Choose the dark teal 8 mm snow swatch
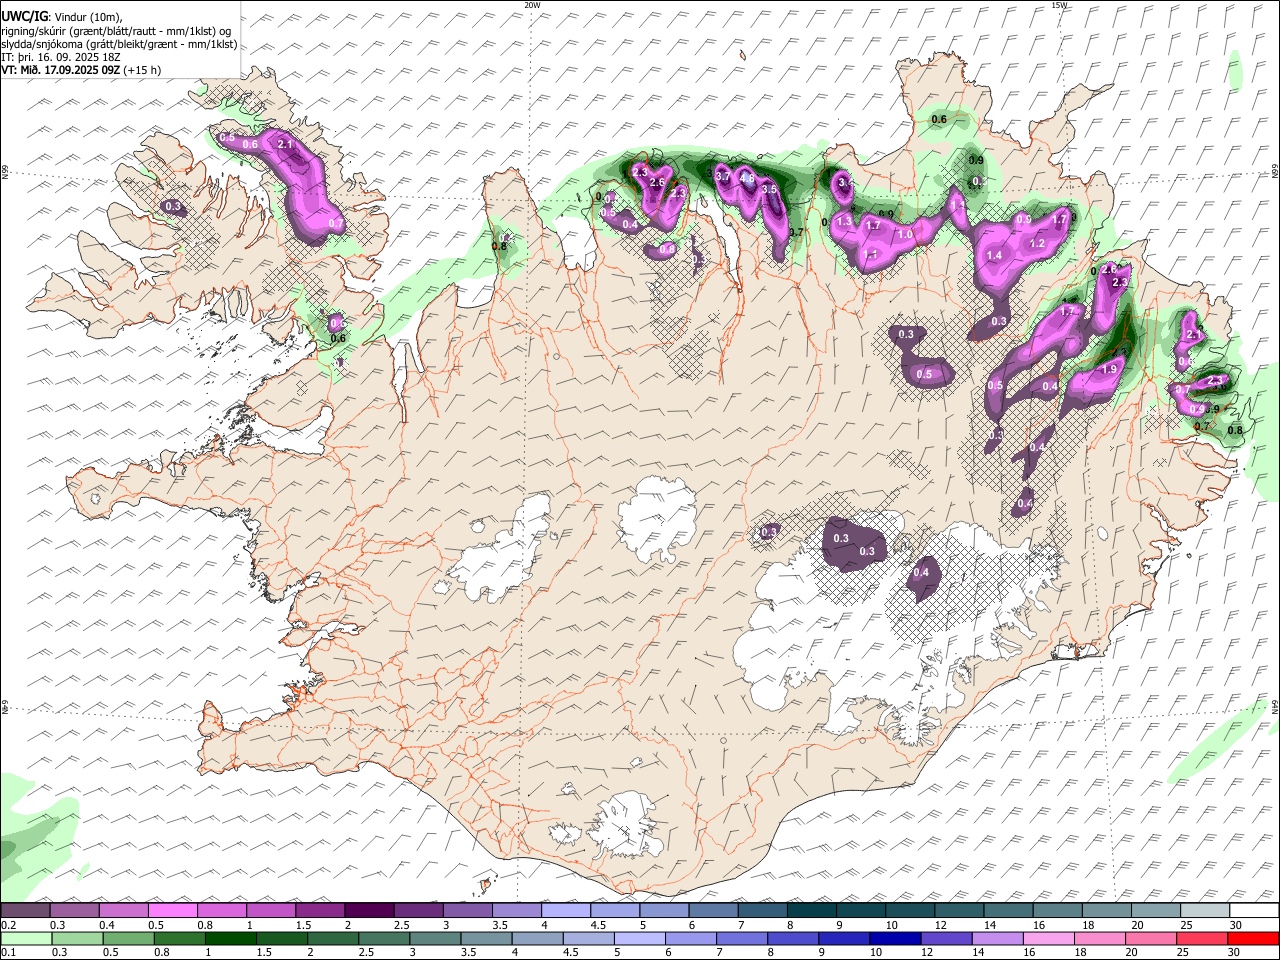Image resolution: width=1280 pixels, height=960 pixels. click(x=812, y=910)
